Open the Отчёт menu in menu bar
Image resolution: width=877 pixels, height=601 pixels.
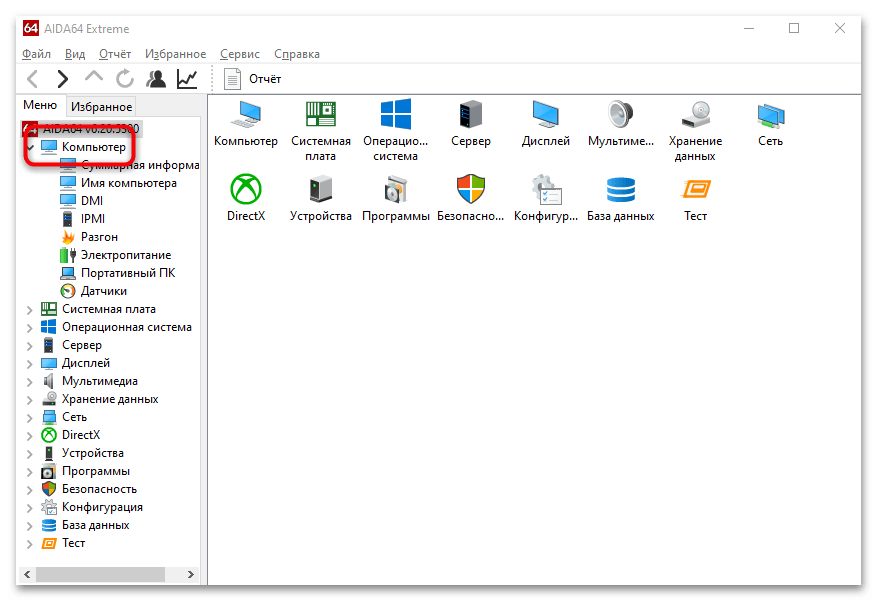tap(115, 54)
